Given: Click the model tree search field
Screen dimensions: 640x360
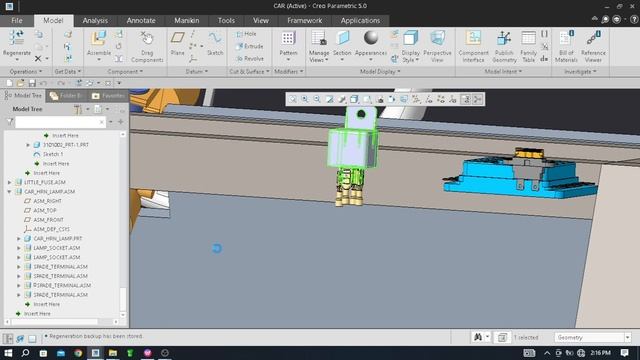Looking at the screenshot, I should (60, 122).
